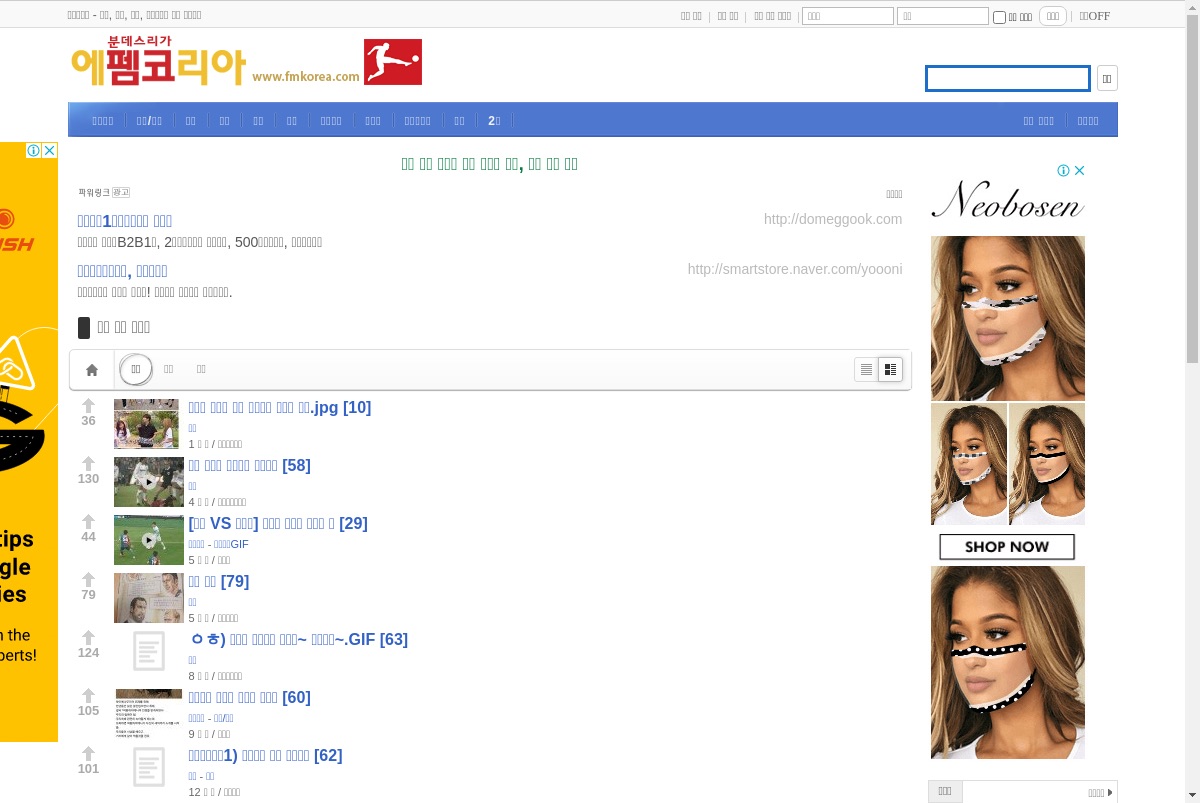Open the thumbnail of the [60] post
This screenshot has width=1200, height=803.
[149, 714]
